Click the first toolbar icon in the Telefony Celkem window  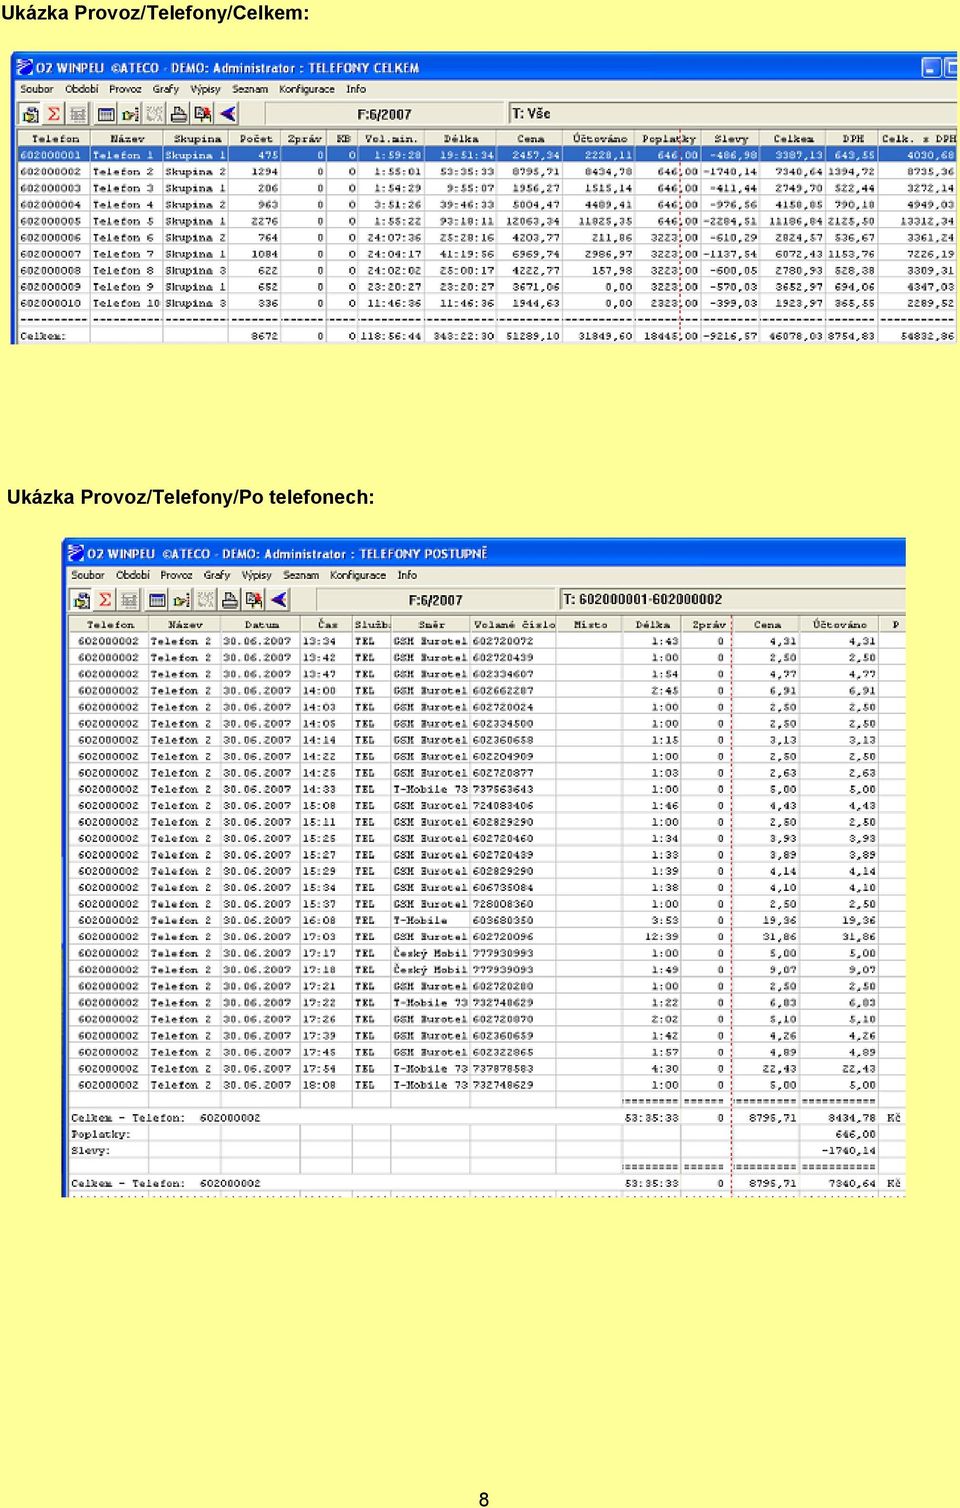point(30,114)
